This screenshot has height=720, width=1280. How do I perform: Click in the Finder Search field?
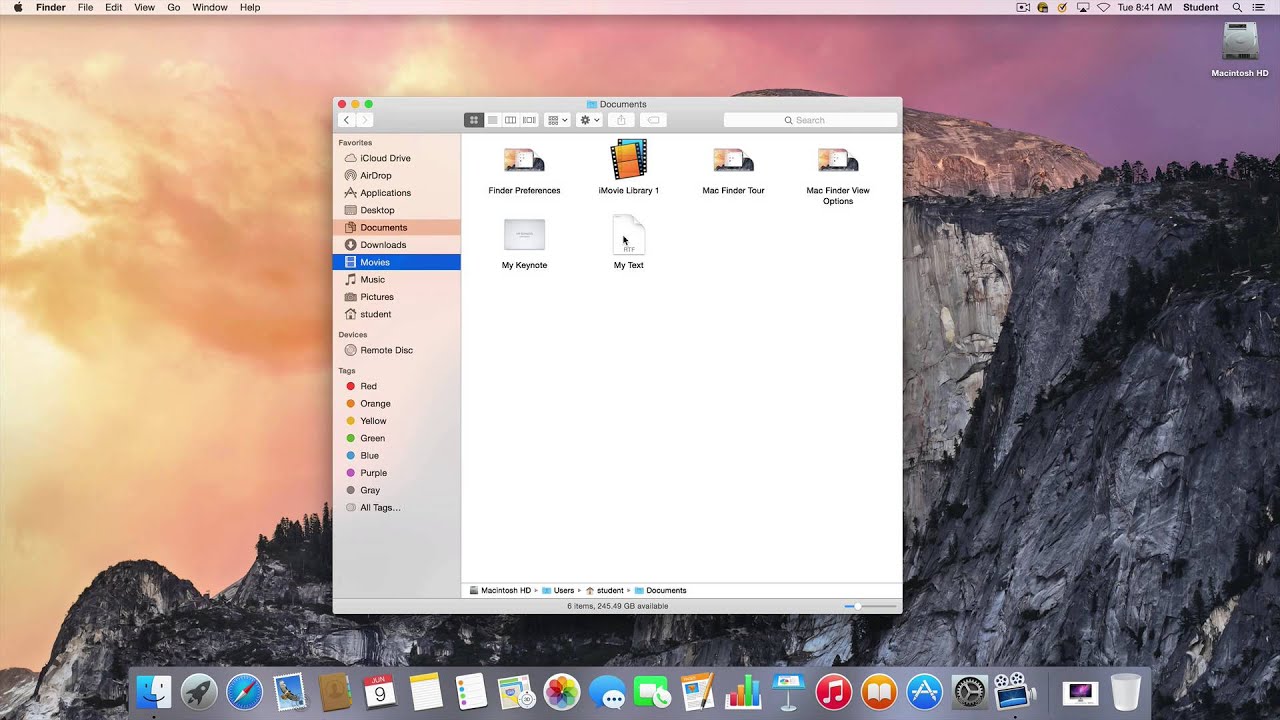coord(810,120)
